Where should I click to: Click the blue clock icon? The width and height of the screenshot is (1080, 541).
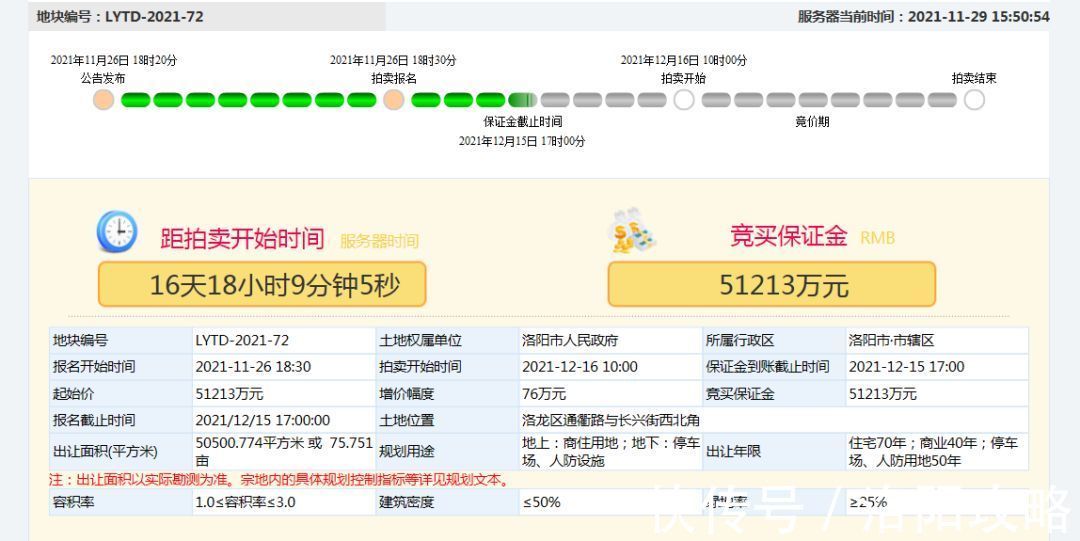pos(117,232)
